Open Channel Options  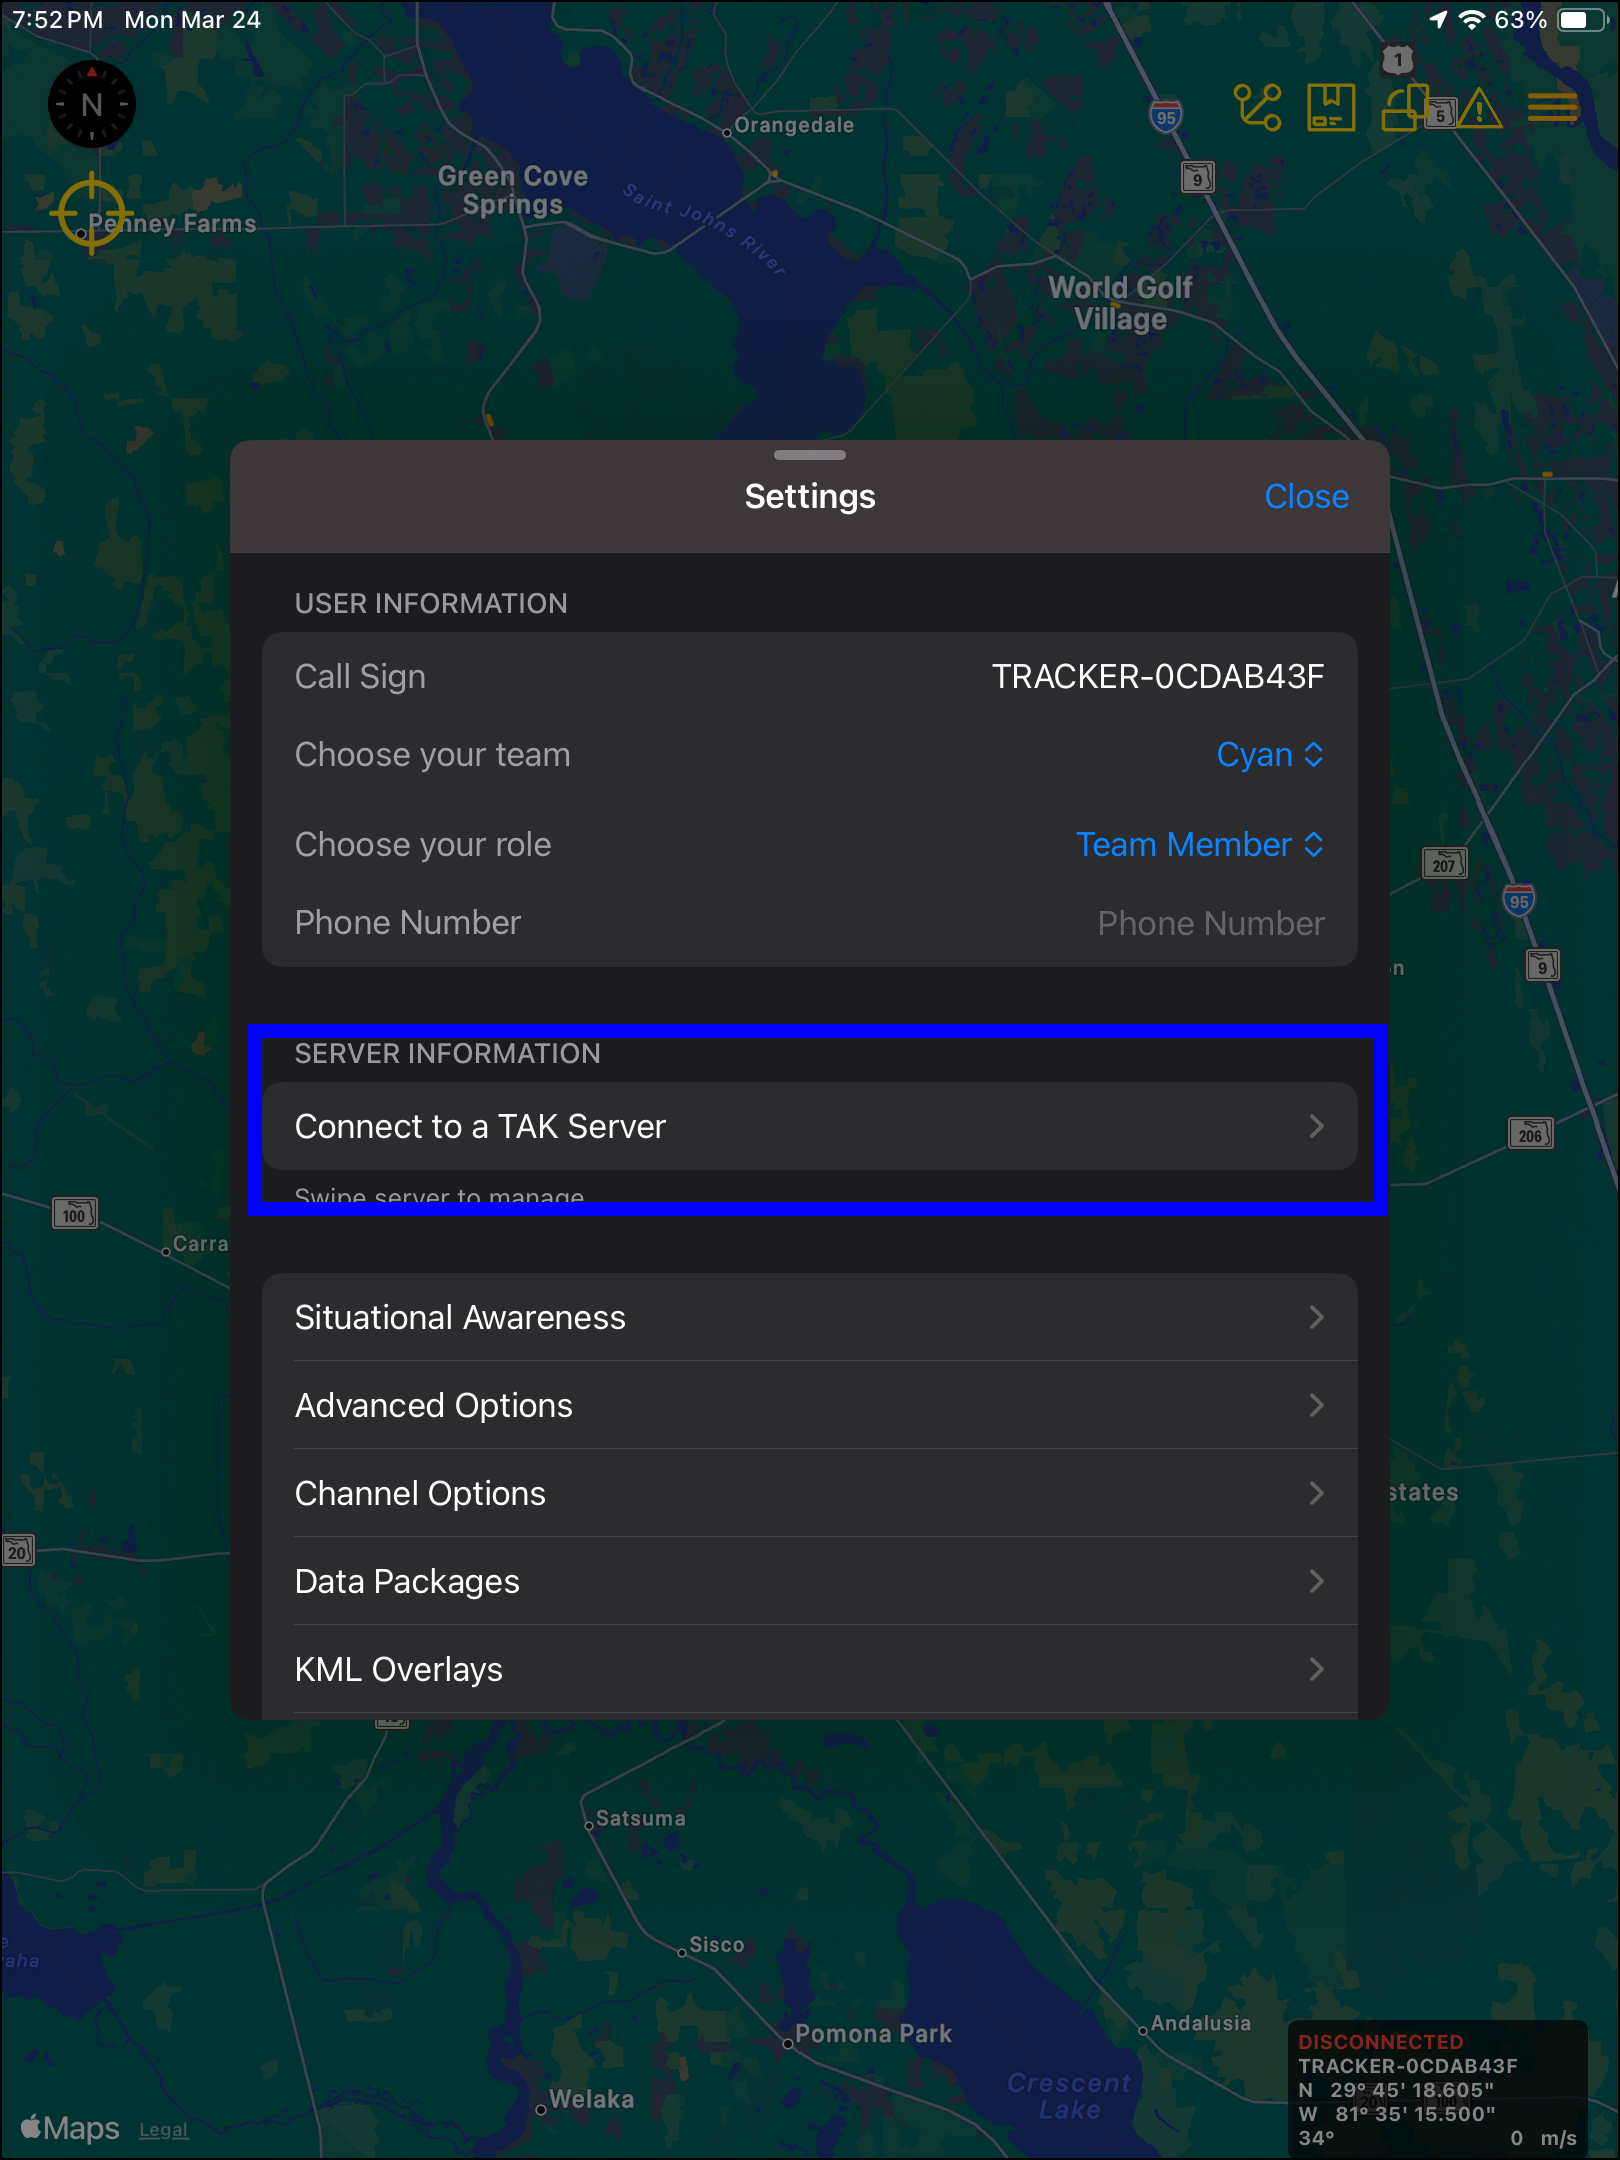click(x=809, y=1494)
